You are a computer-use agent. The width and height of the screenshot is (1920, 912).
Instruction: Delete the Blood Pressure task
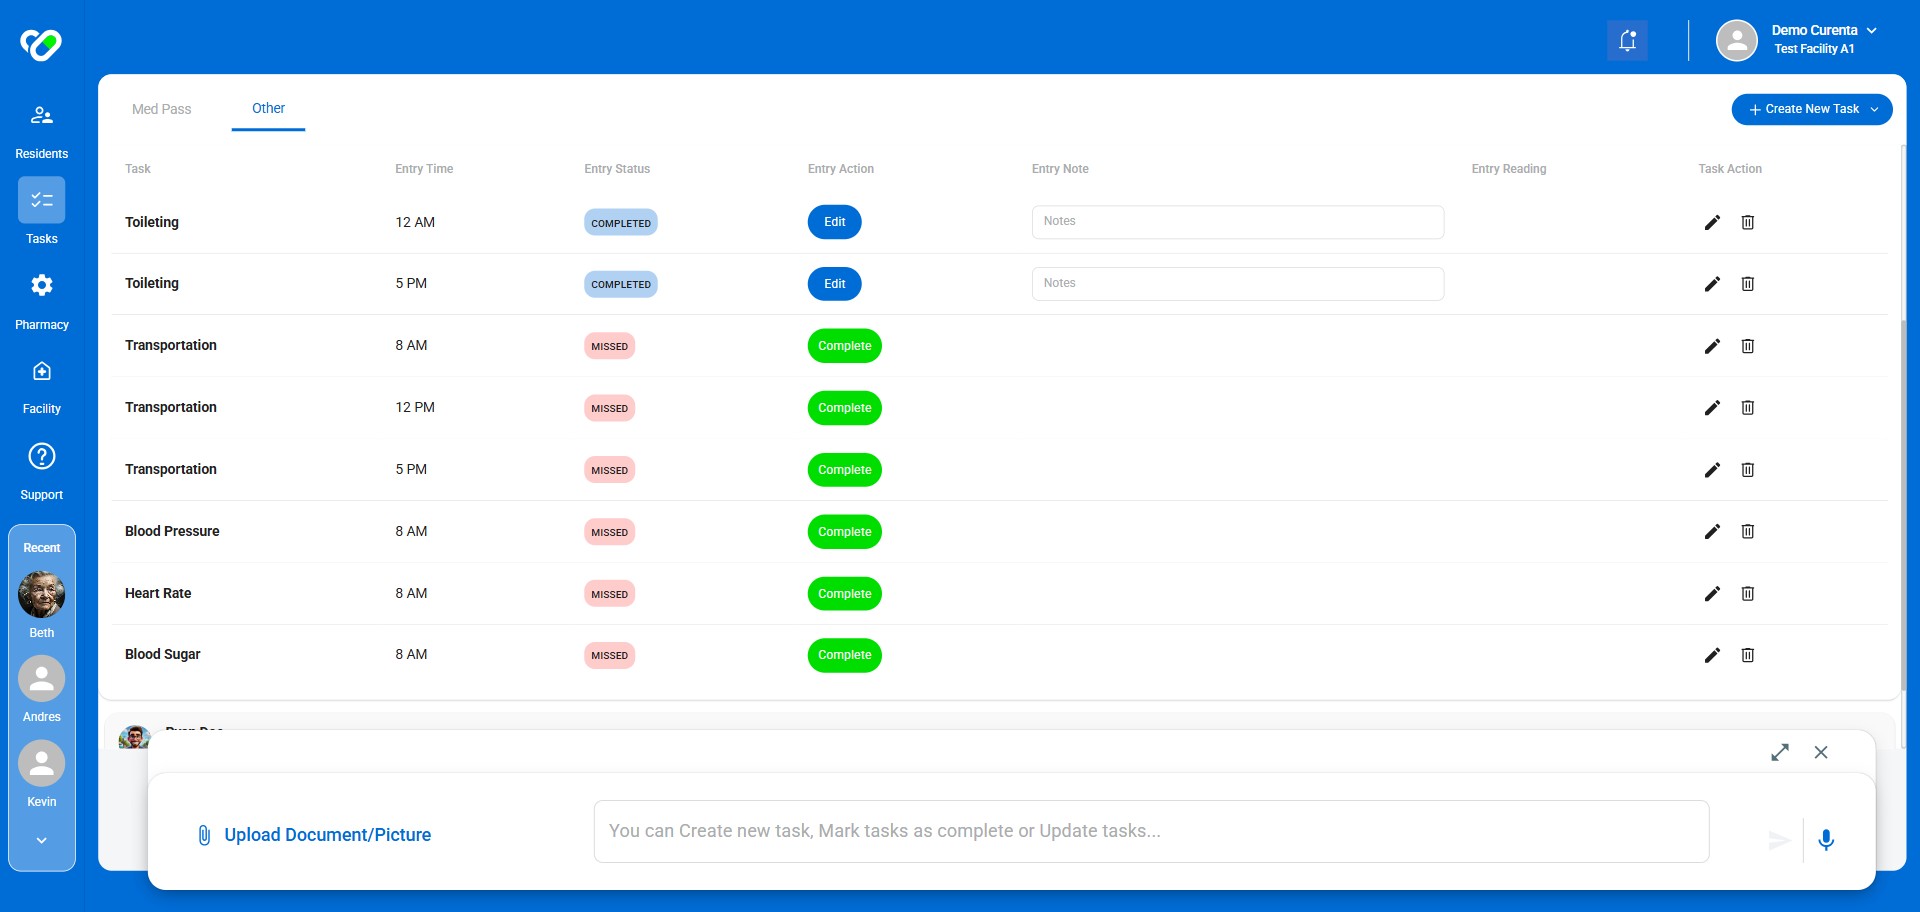coord(1747,531)
